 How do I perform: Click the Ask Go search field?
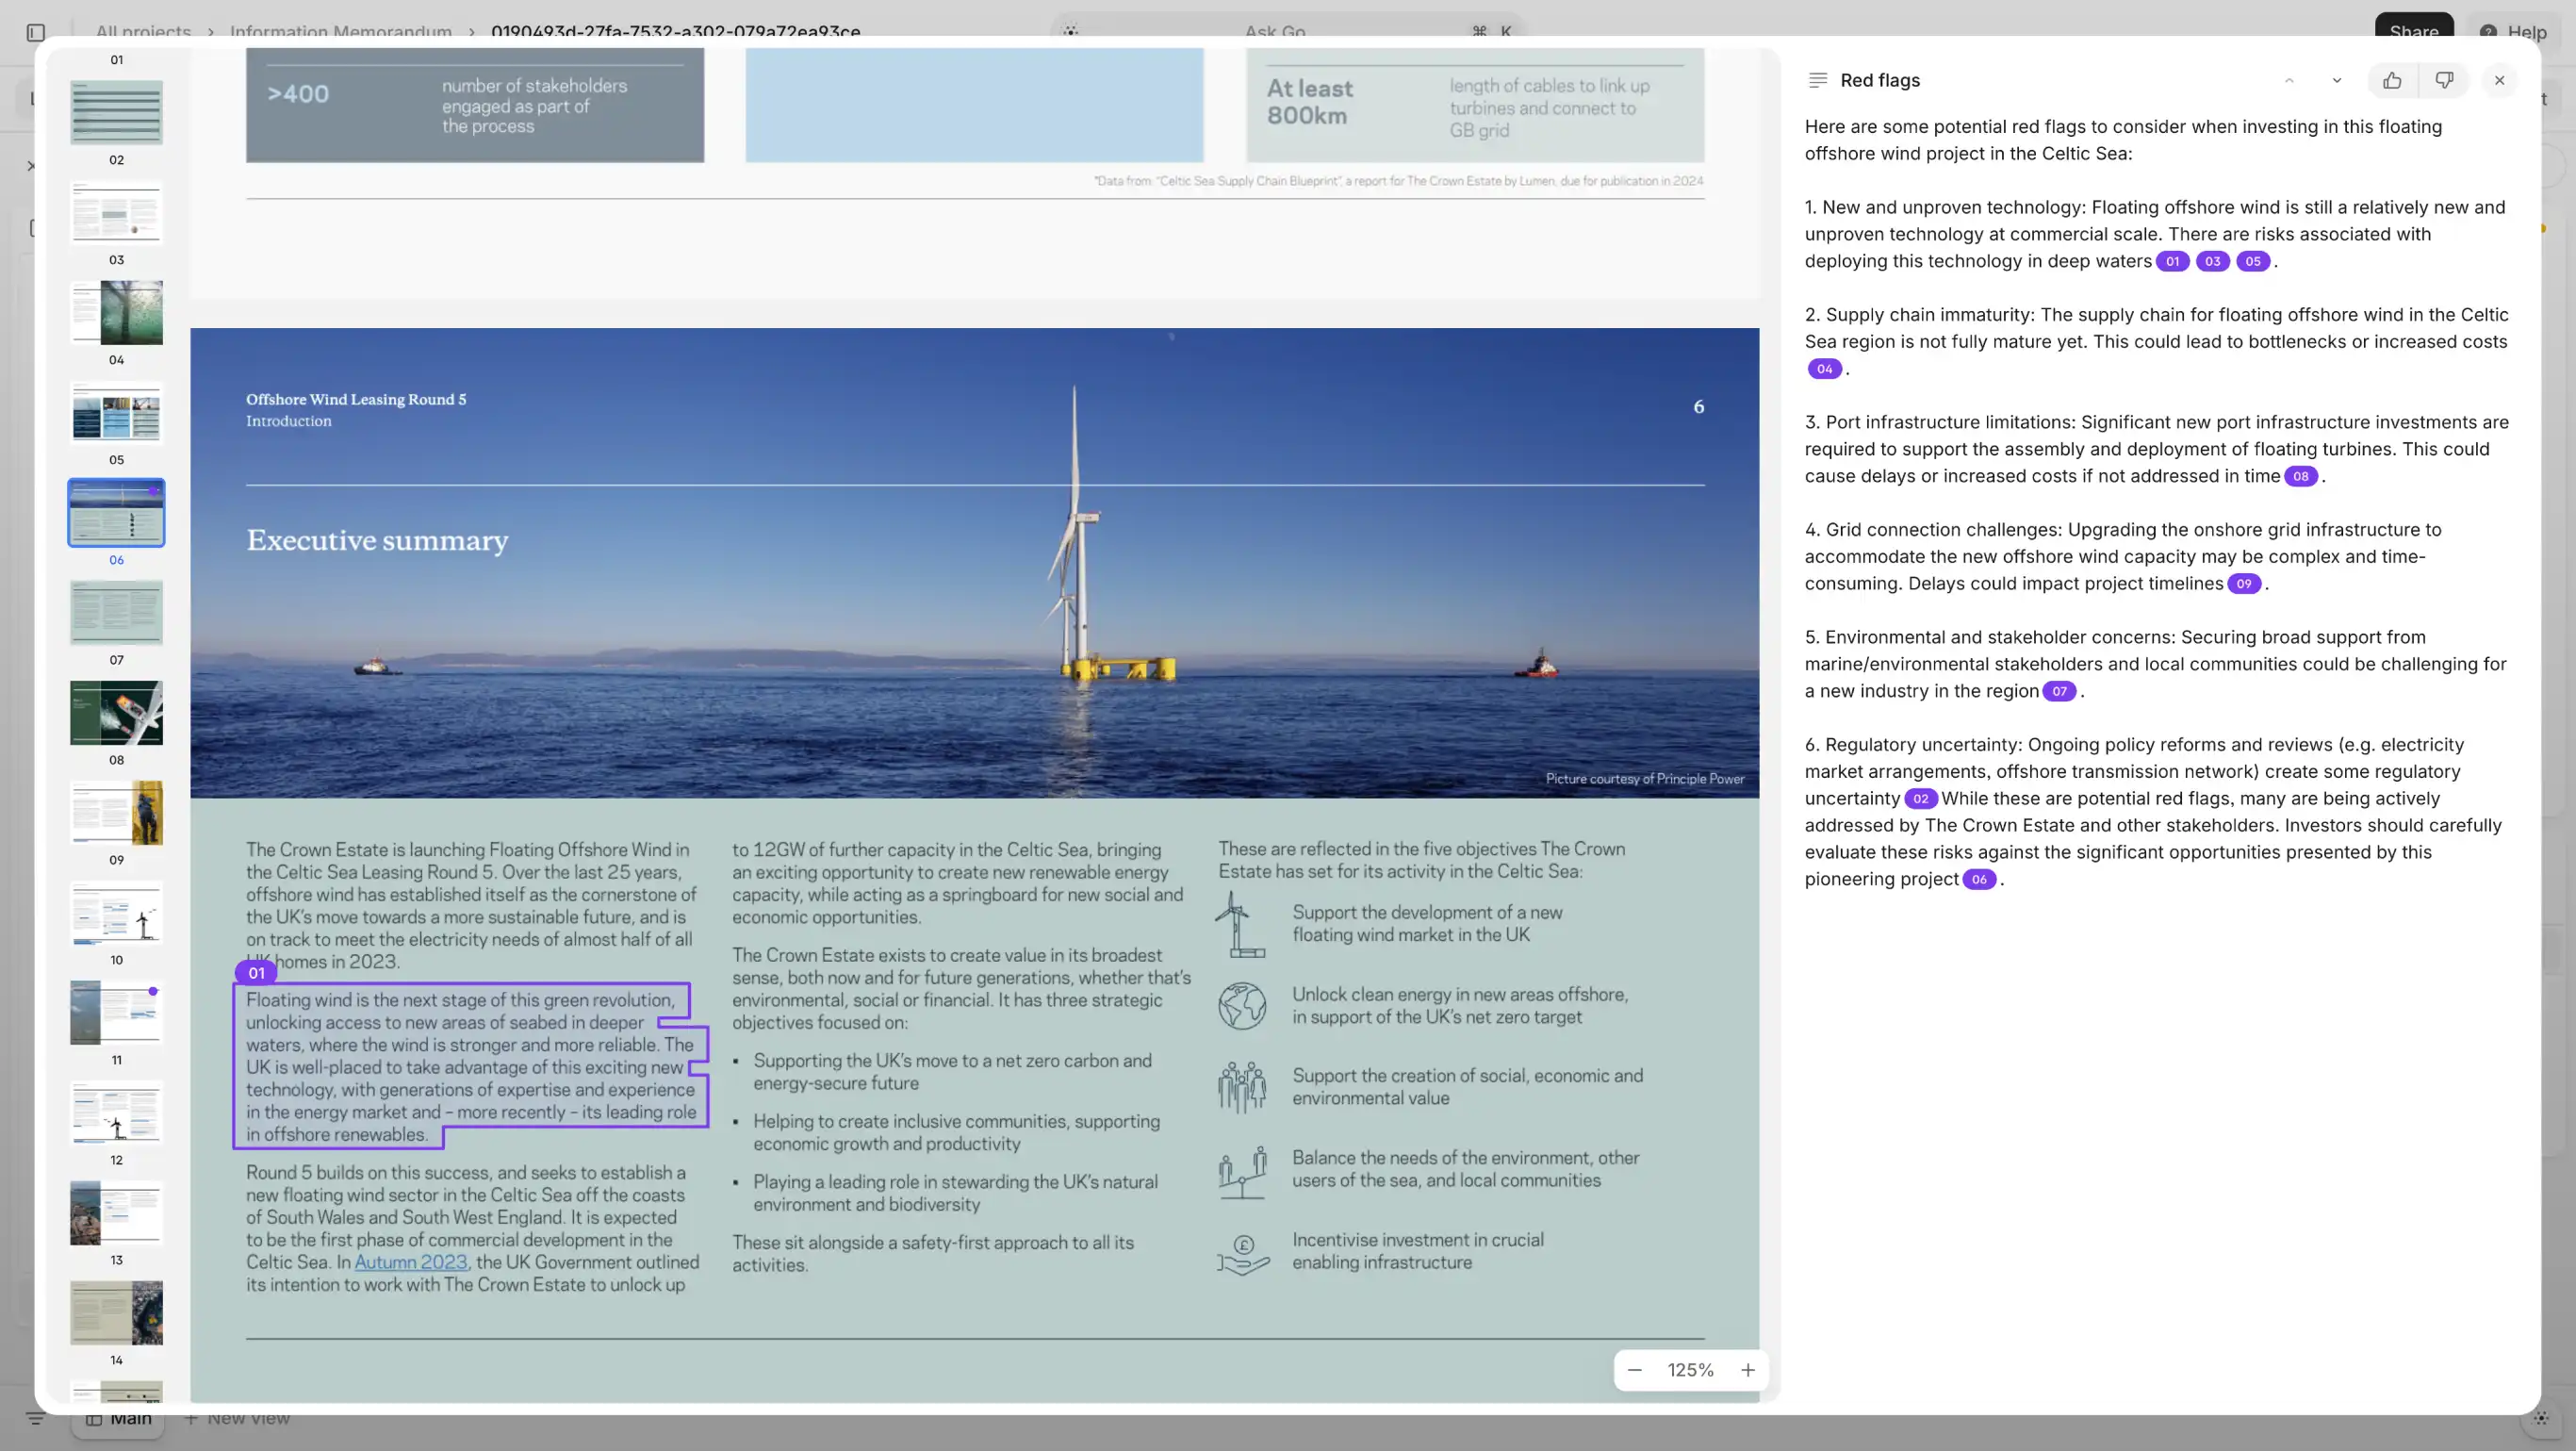[x=1287, y=31]
